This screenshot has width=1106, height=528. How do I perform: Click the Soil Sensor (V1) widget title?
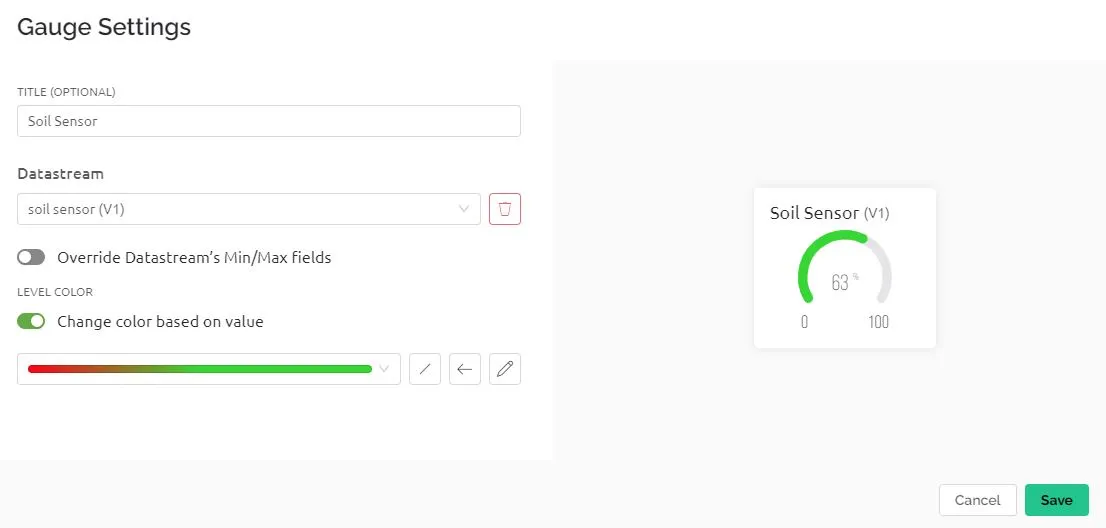[x=830, y=213]
